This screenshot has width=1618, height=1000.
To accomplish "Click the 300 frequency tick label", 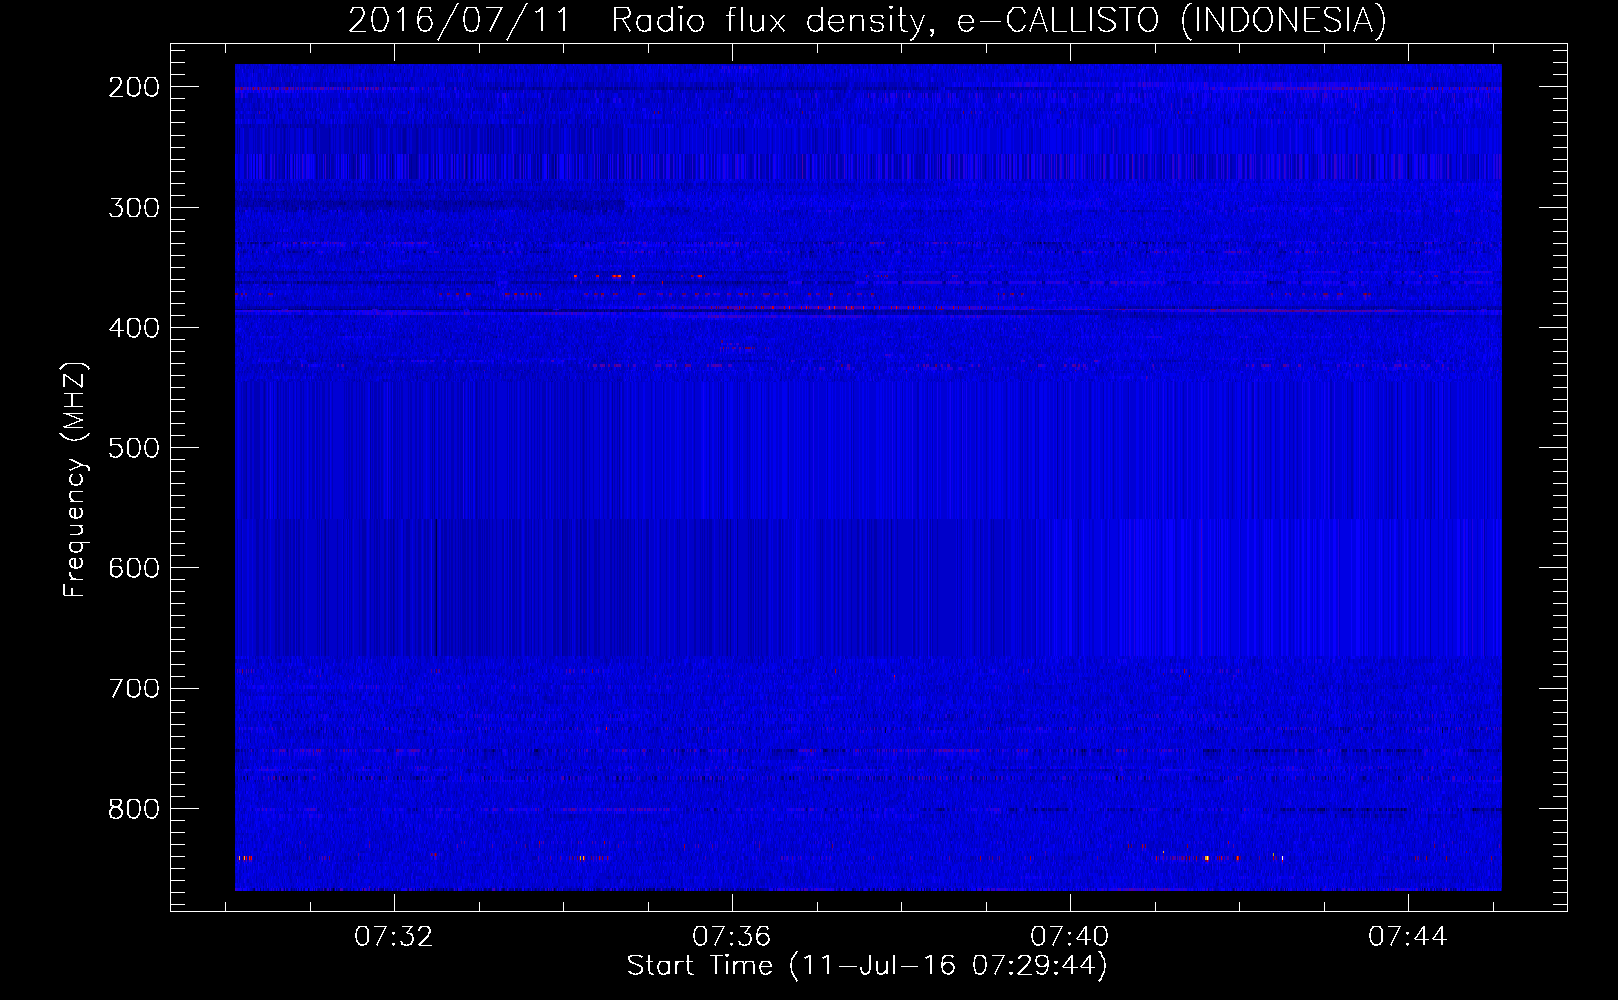I will point(134,207).
